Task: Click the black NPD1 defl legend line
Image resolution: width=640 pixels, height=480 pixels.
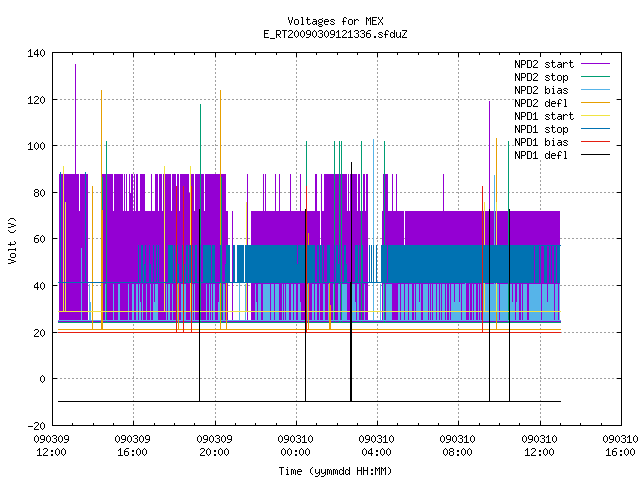Action: coord(595,155)
